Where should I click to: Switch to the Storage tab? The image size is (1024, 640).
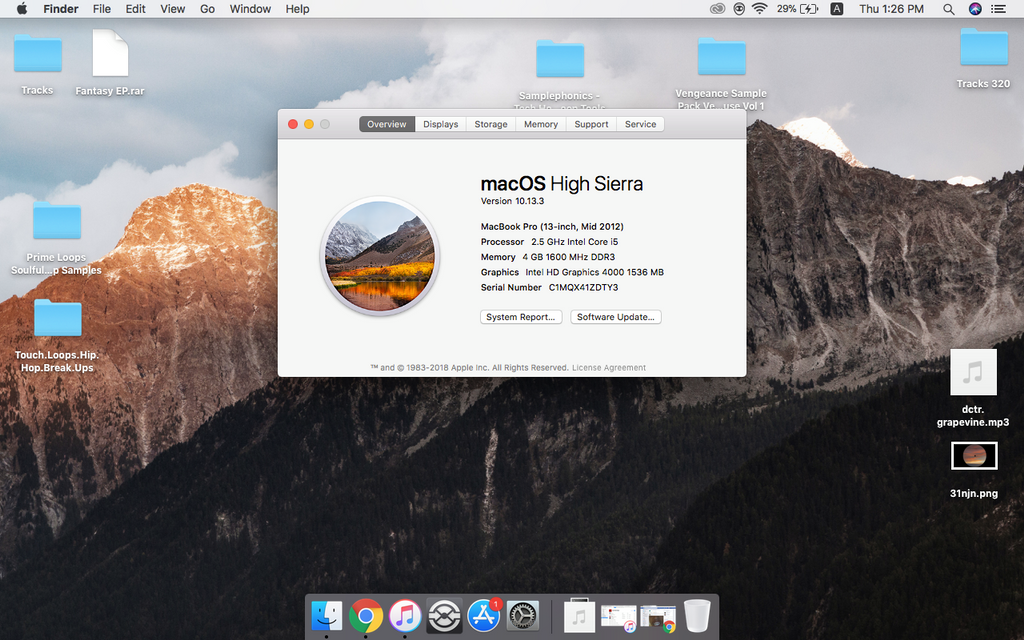tap(491, 124)
